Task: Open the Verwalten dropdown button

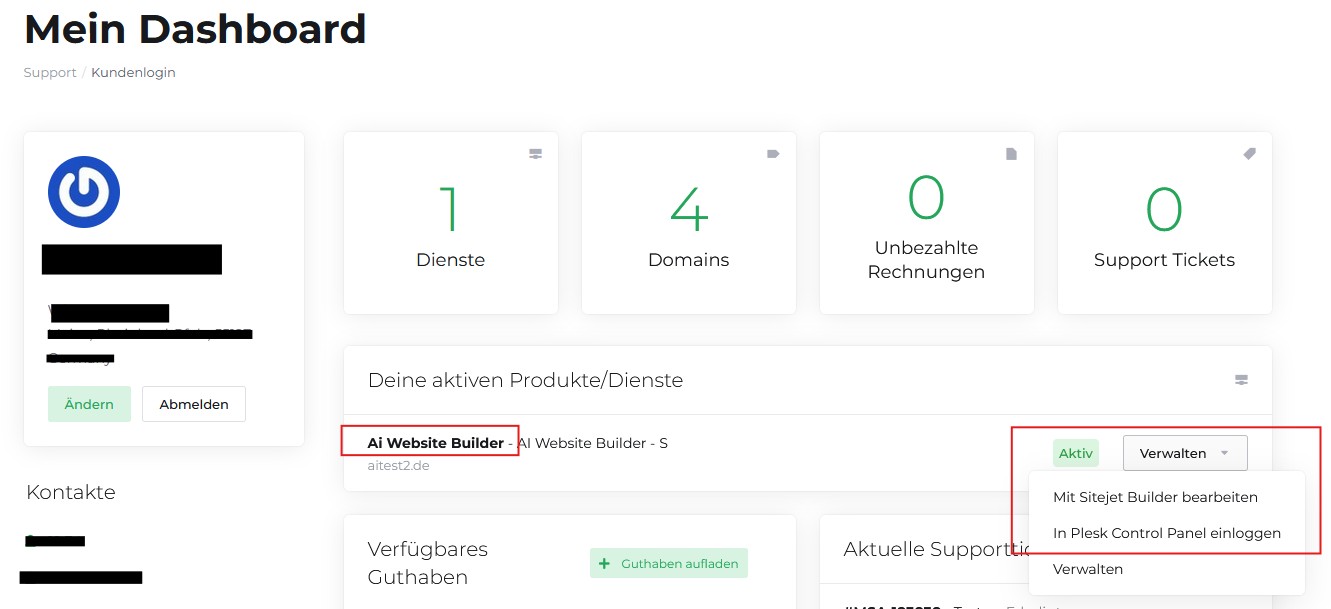Action: 1185,453
